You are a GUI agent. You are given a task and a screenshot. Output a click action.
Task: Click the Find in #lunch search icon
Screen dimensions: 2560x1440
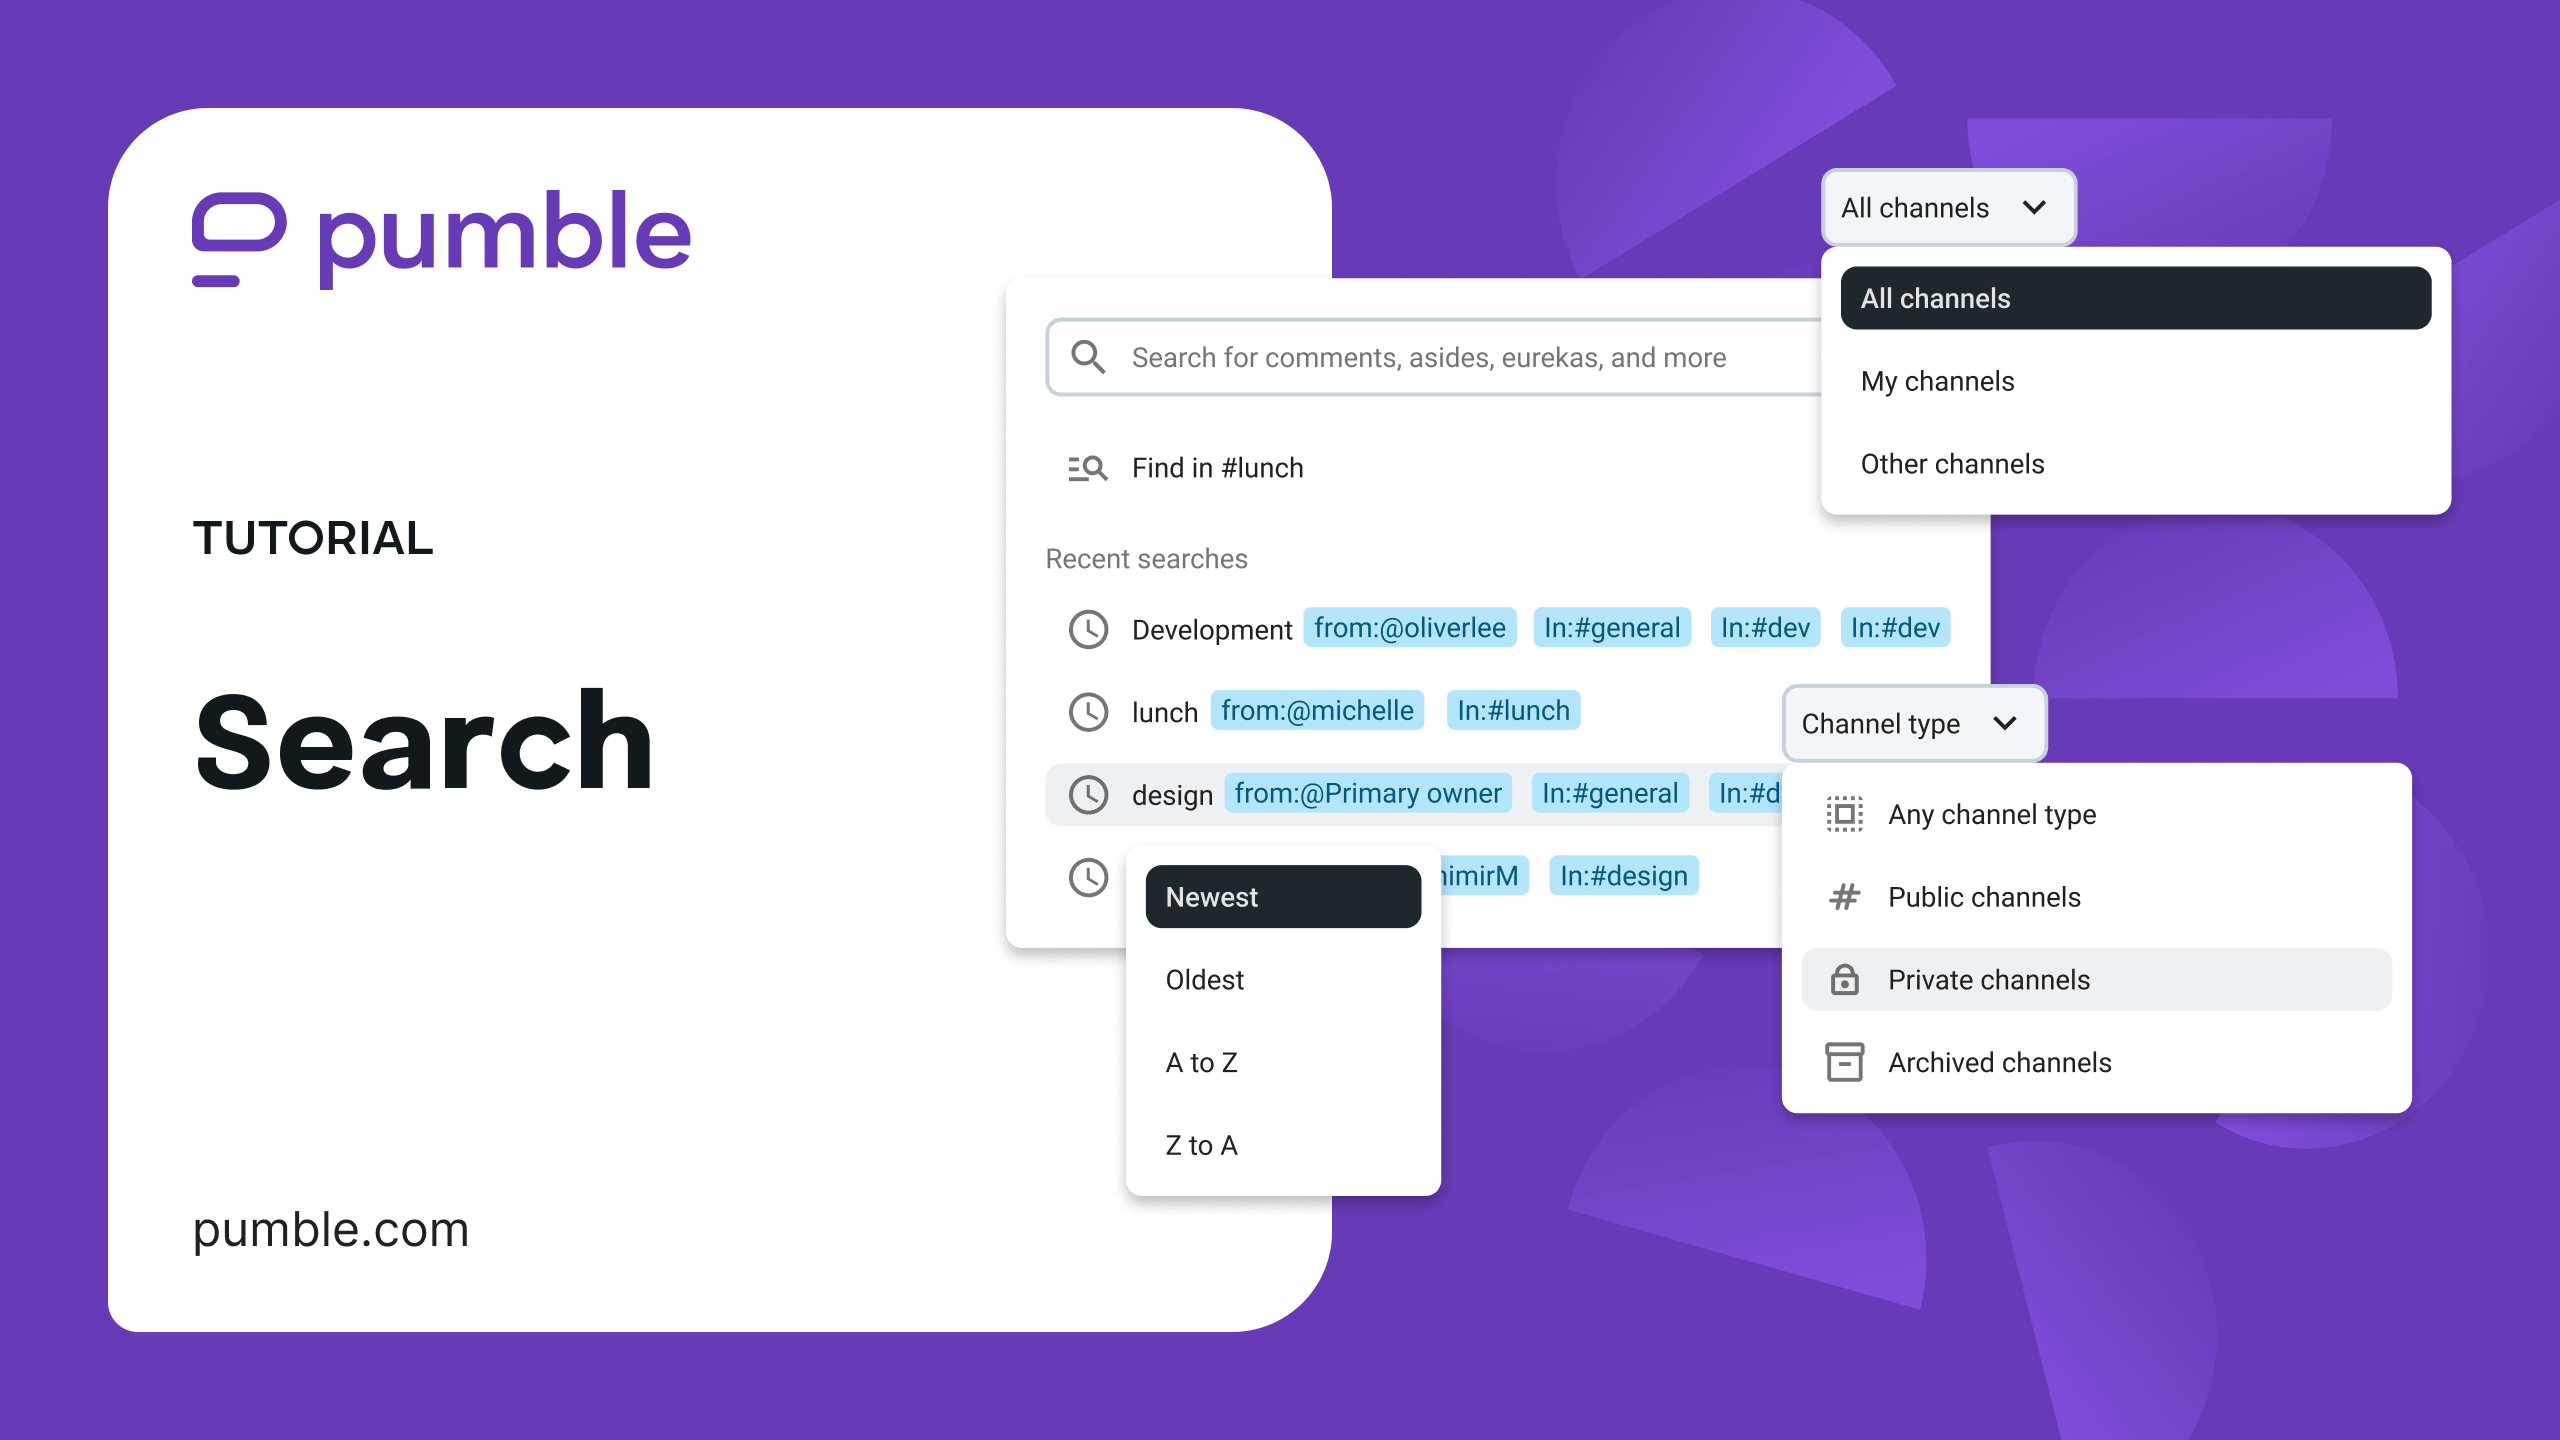(1085, 468)
